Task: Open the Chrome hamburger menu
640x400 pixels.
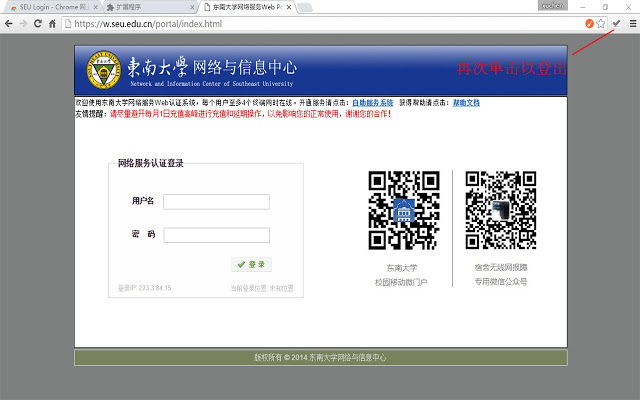Action: tap(633, 24)
